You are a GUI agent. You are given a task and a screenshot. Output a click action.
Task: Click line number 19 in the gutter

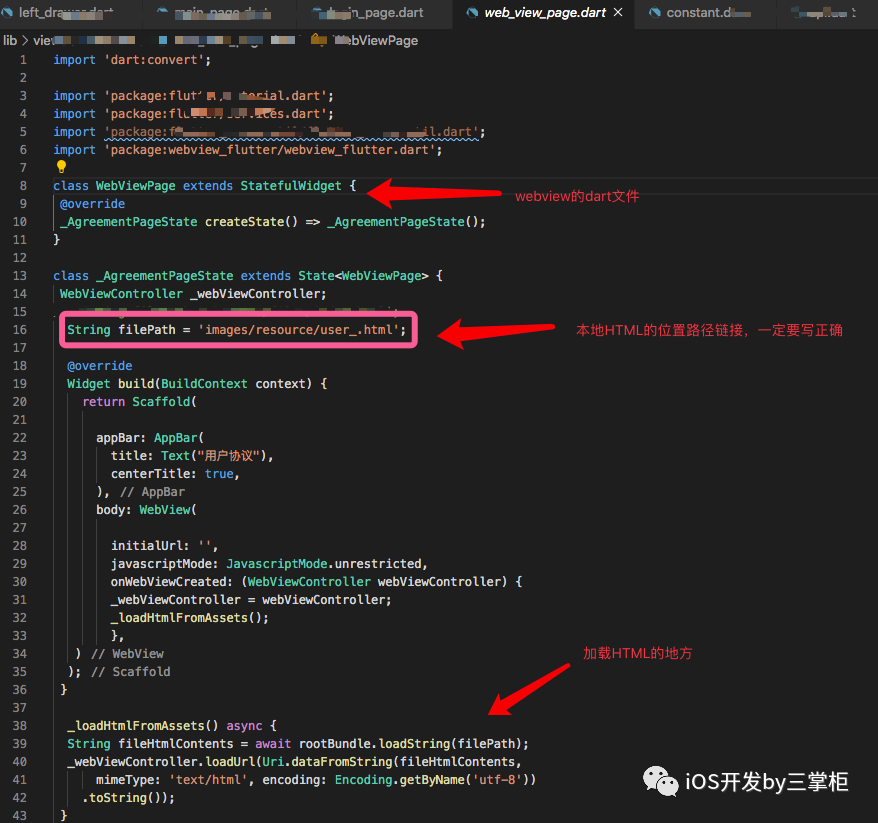click(20, 384)
